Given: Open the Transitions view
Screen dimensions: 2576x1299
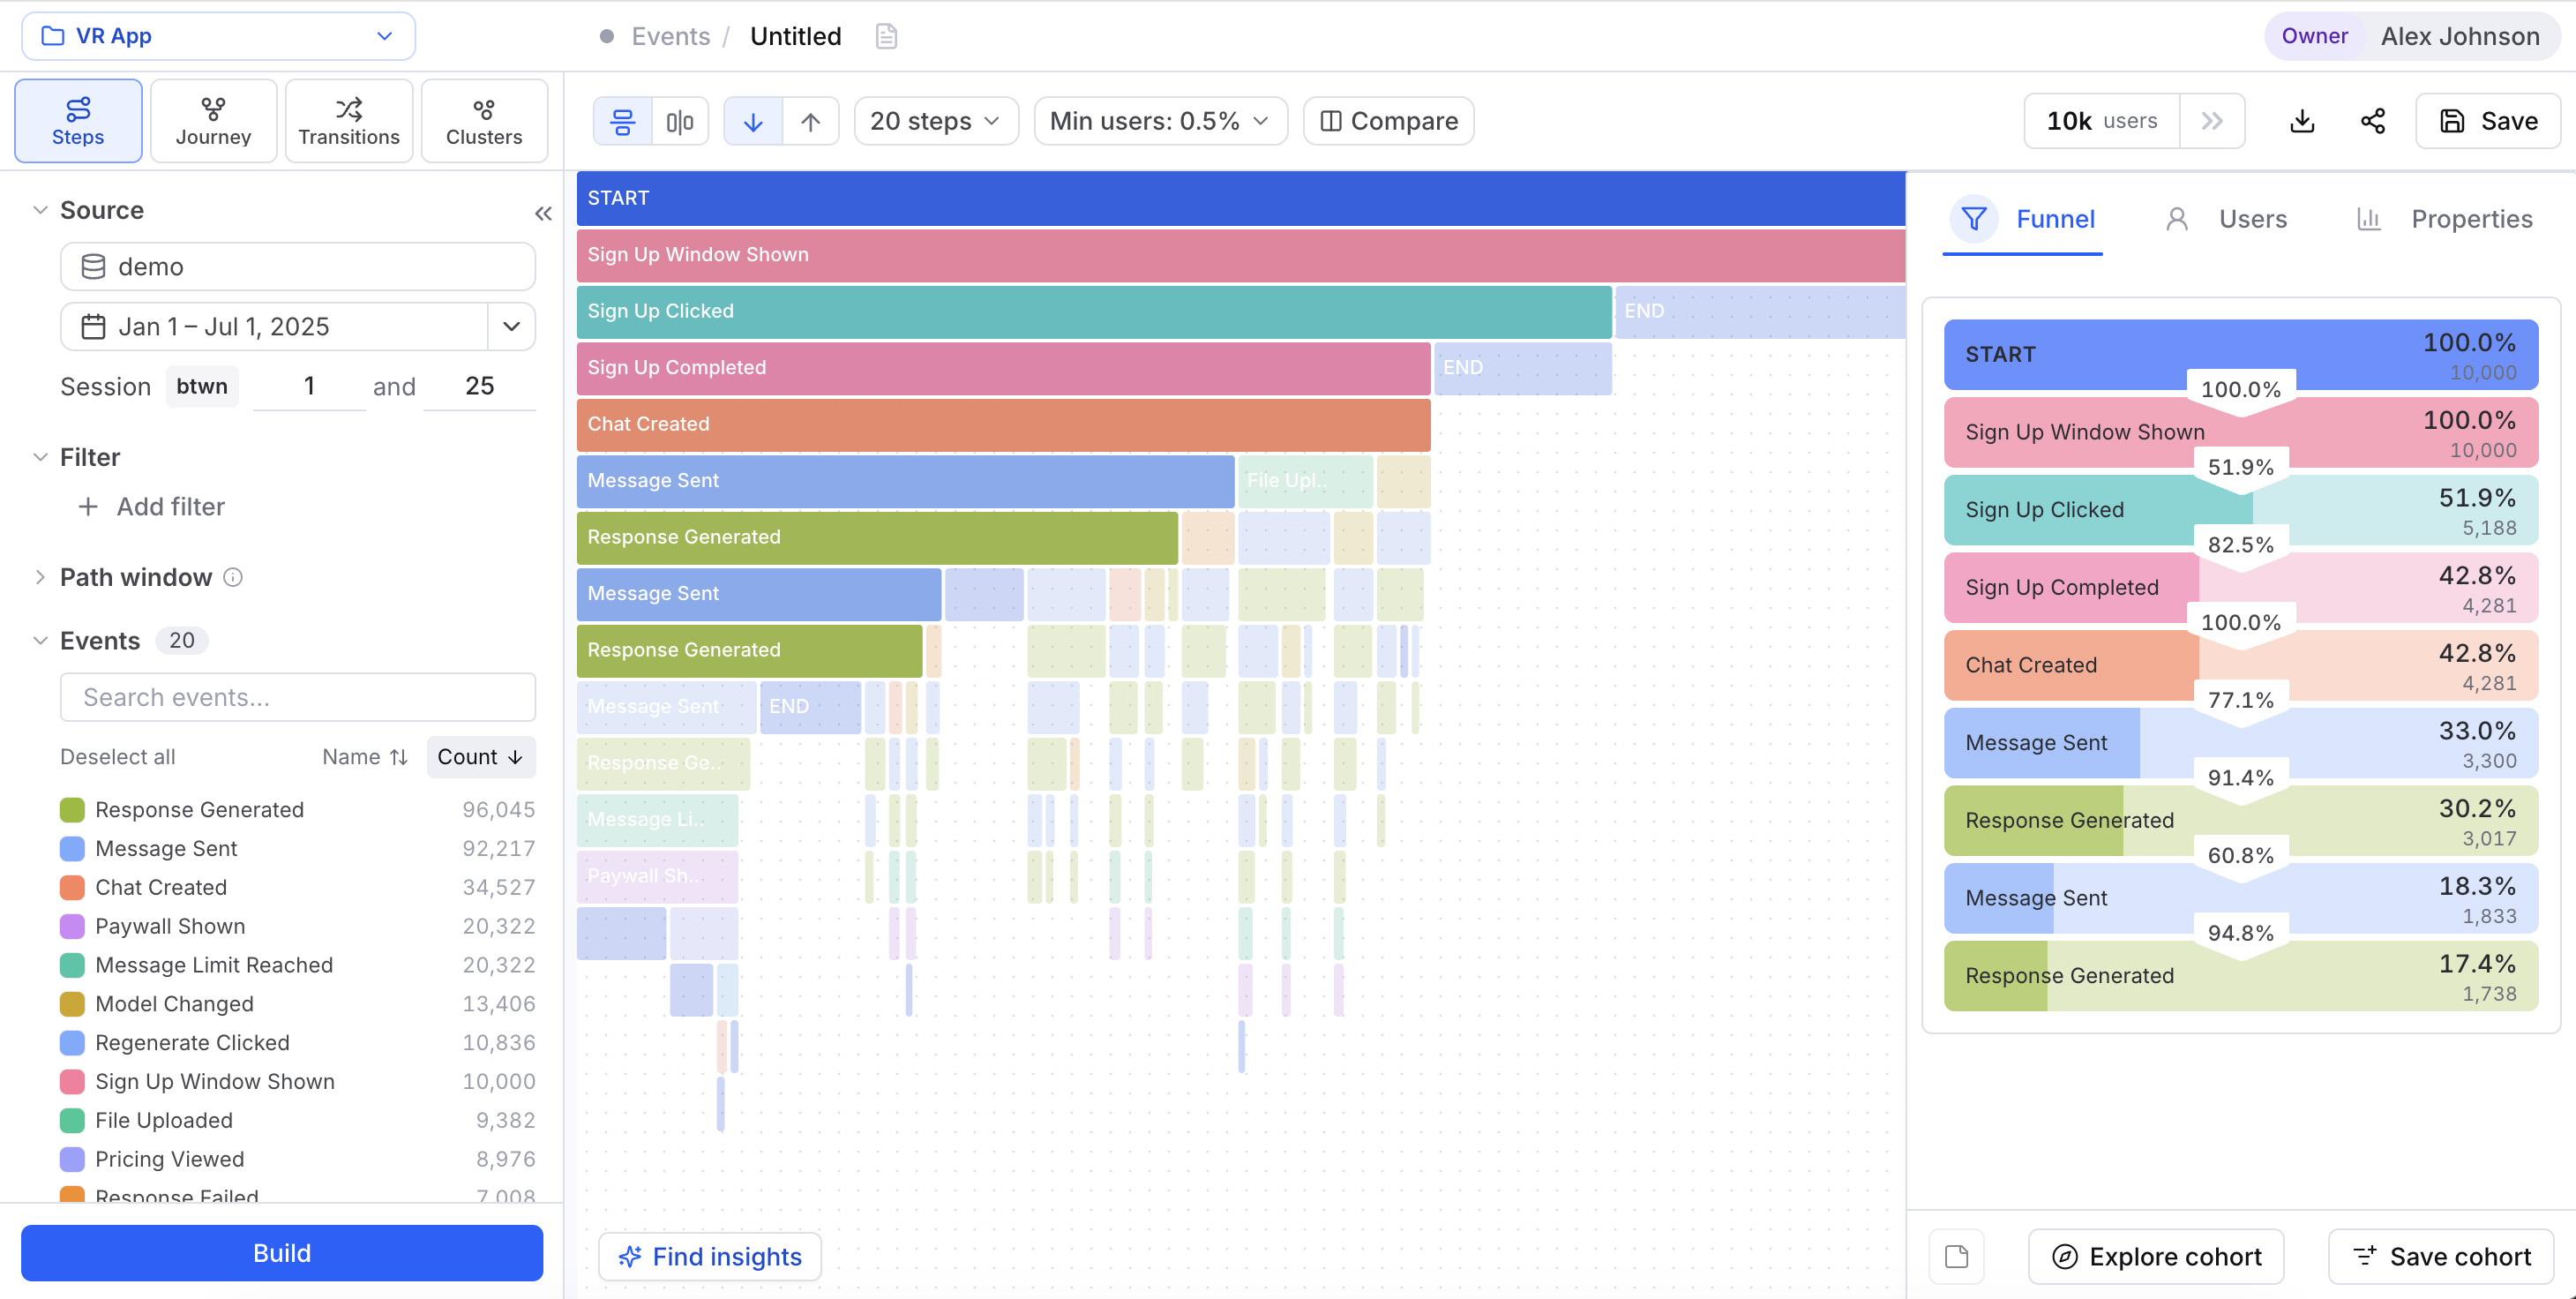Looking at the screenshot, I should pos(349,121).
